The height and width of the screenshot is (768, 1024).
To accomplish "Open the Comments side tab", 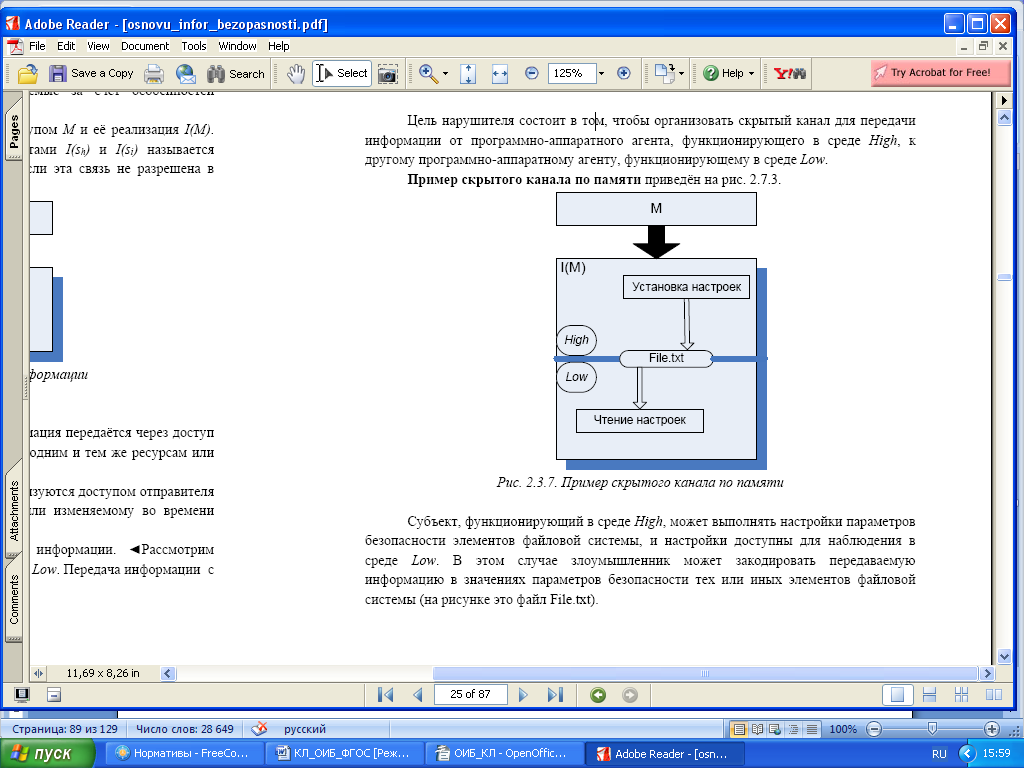I will (x=14, y=600).
